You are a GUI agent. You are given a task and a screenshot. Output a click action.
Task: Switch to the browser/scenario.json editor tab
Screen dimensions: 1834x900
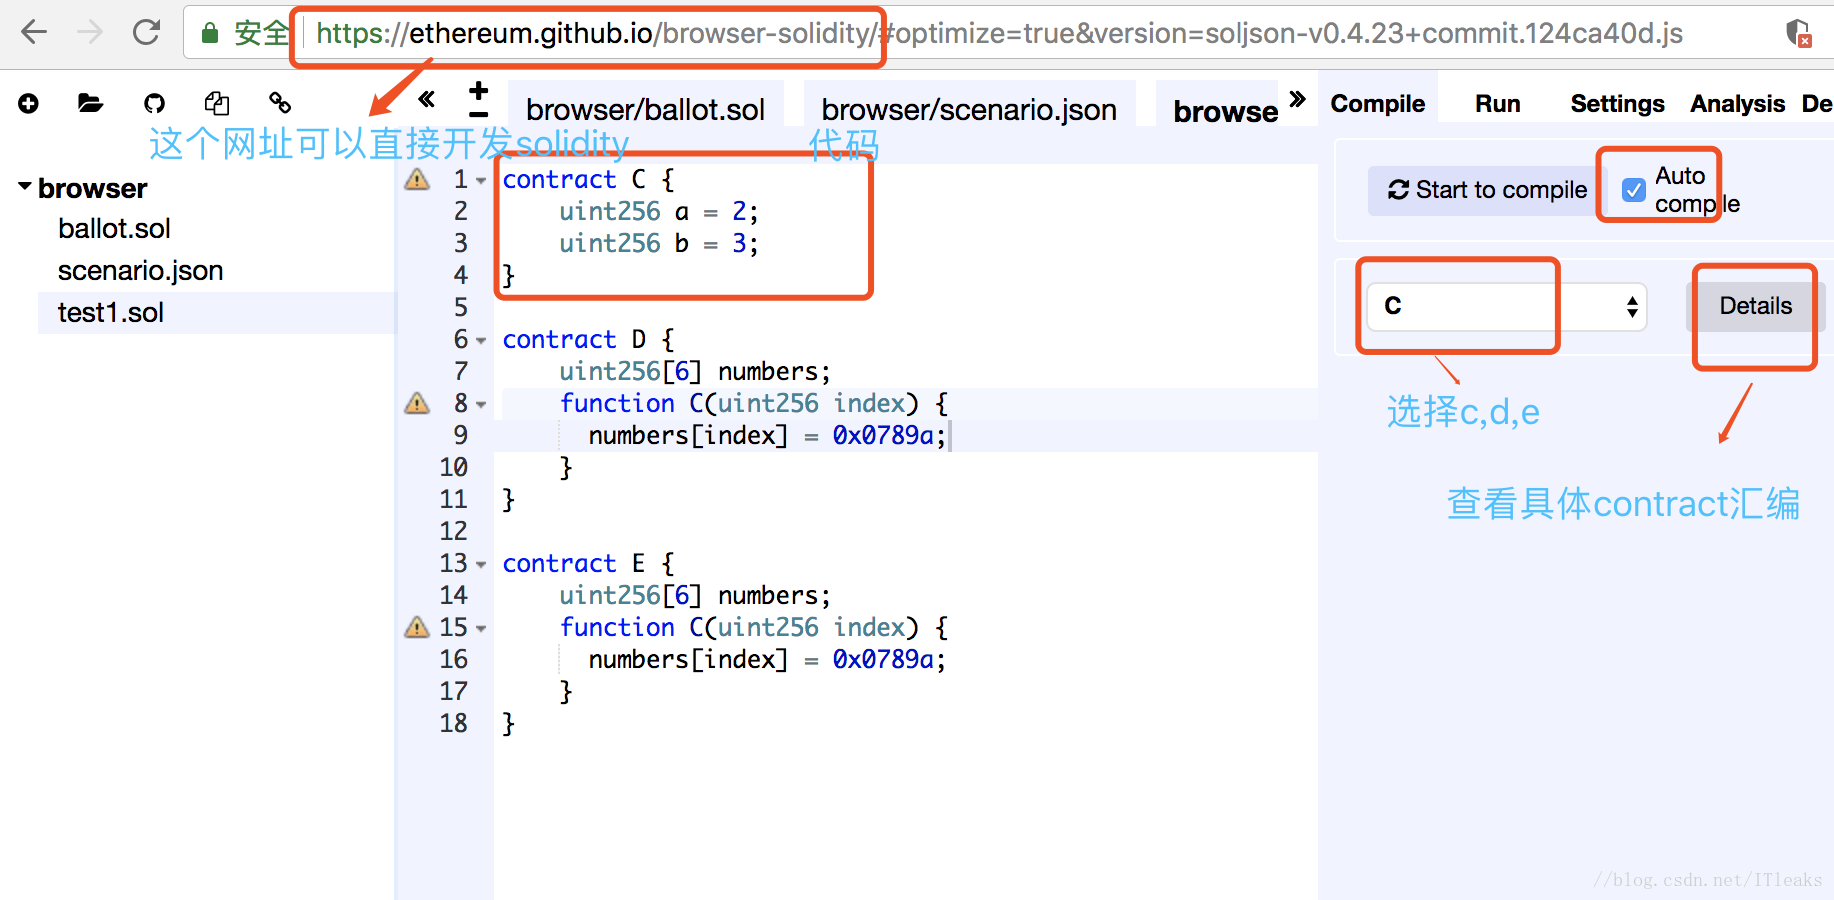point(969,109)
